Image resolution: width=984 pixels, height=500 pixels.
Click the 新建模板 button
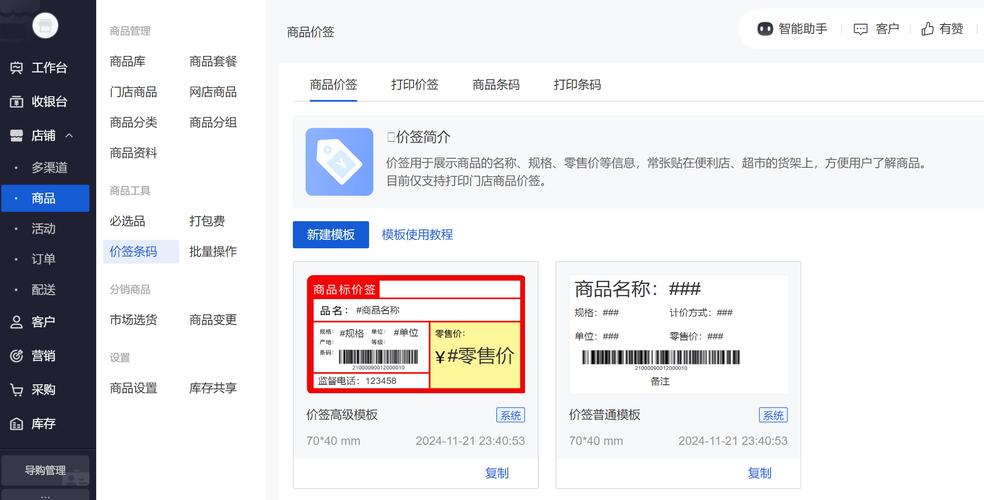[330, 234]
